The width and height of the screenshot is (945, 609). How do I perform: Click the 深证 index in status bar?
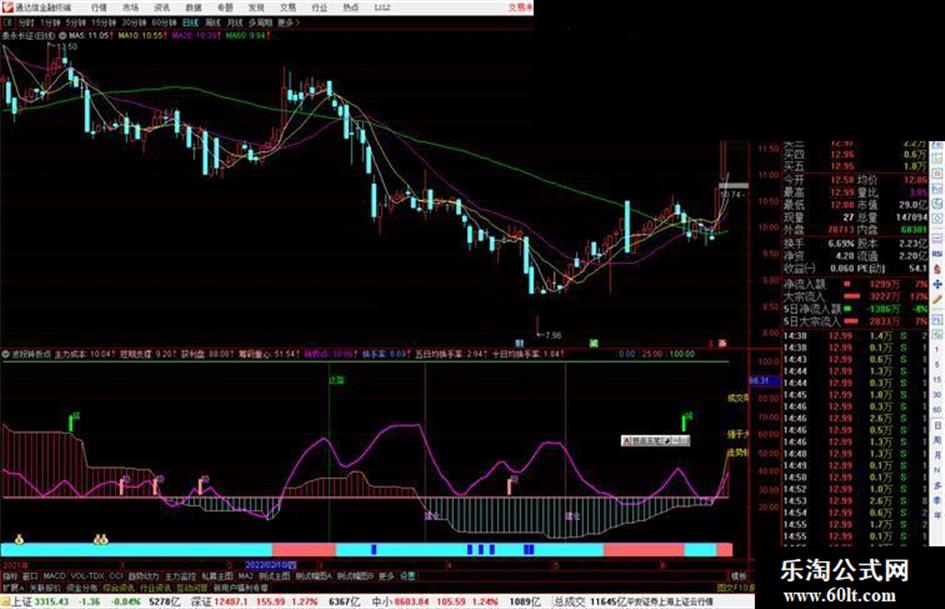[201, 602]
